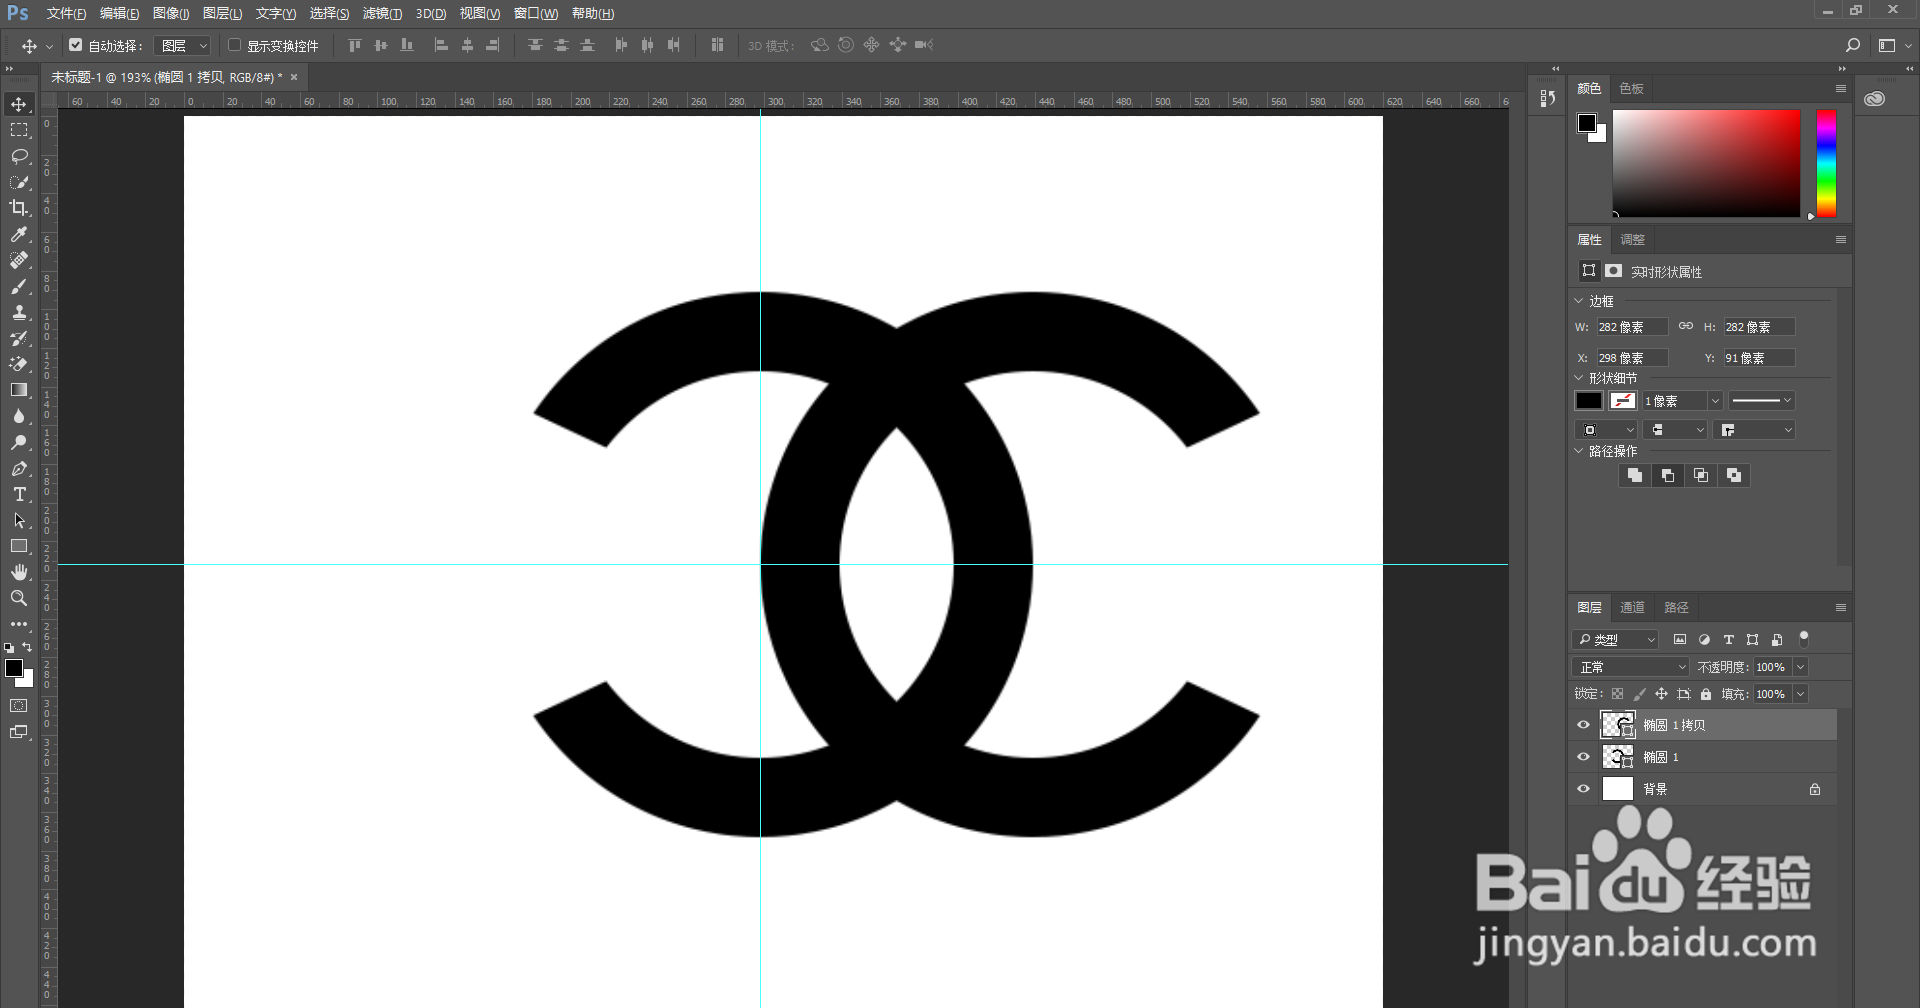Select the Eraser tool
The image size is (1920, 1008).
(x=19, y=364)
